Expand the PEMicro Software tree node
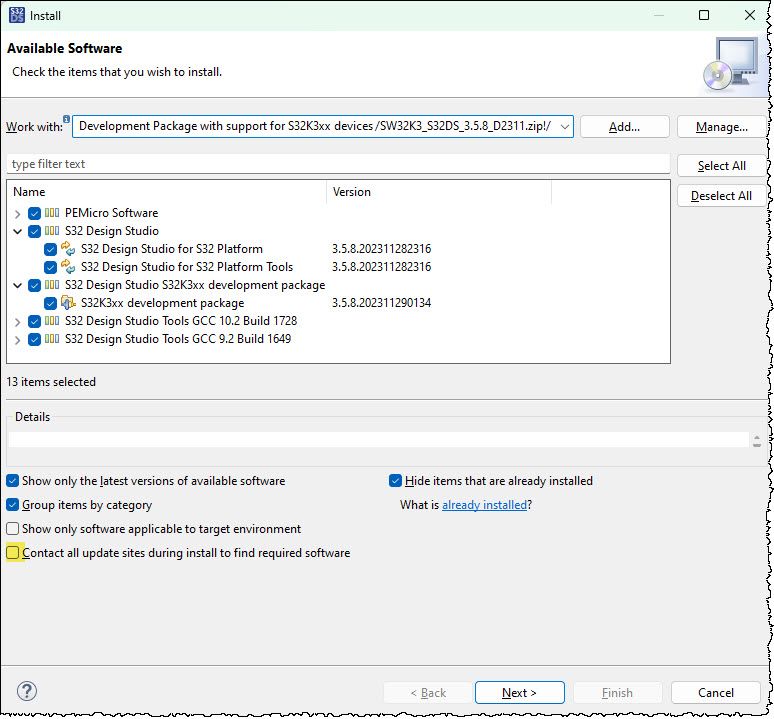774x719 pixels. [x=18, y=214]
